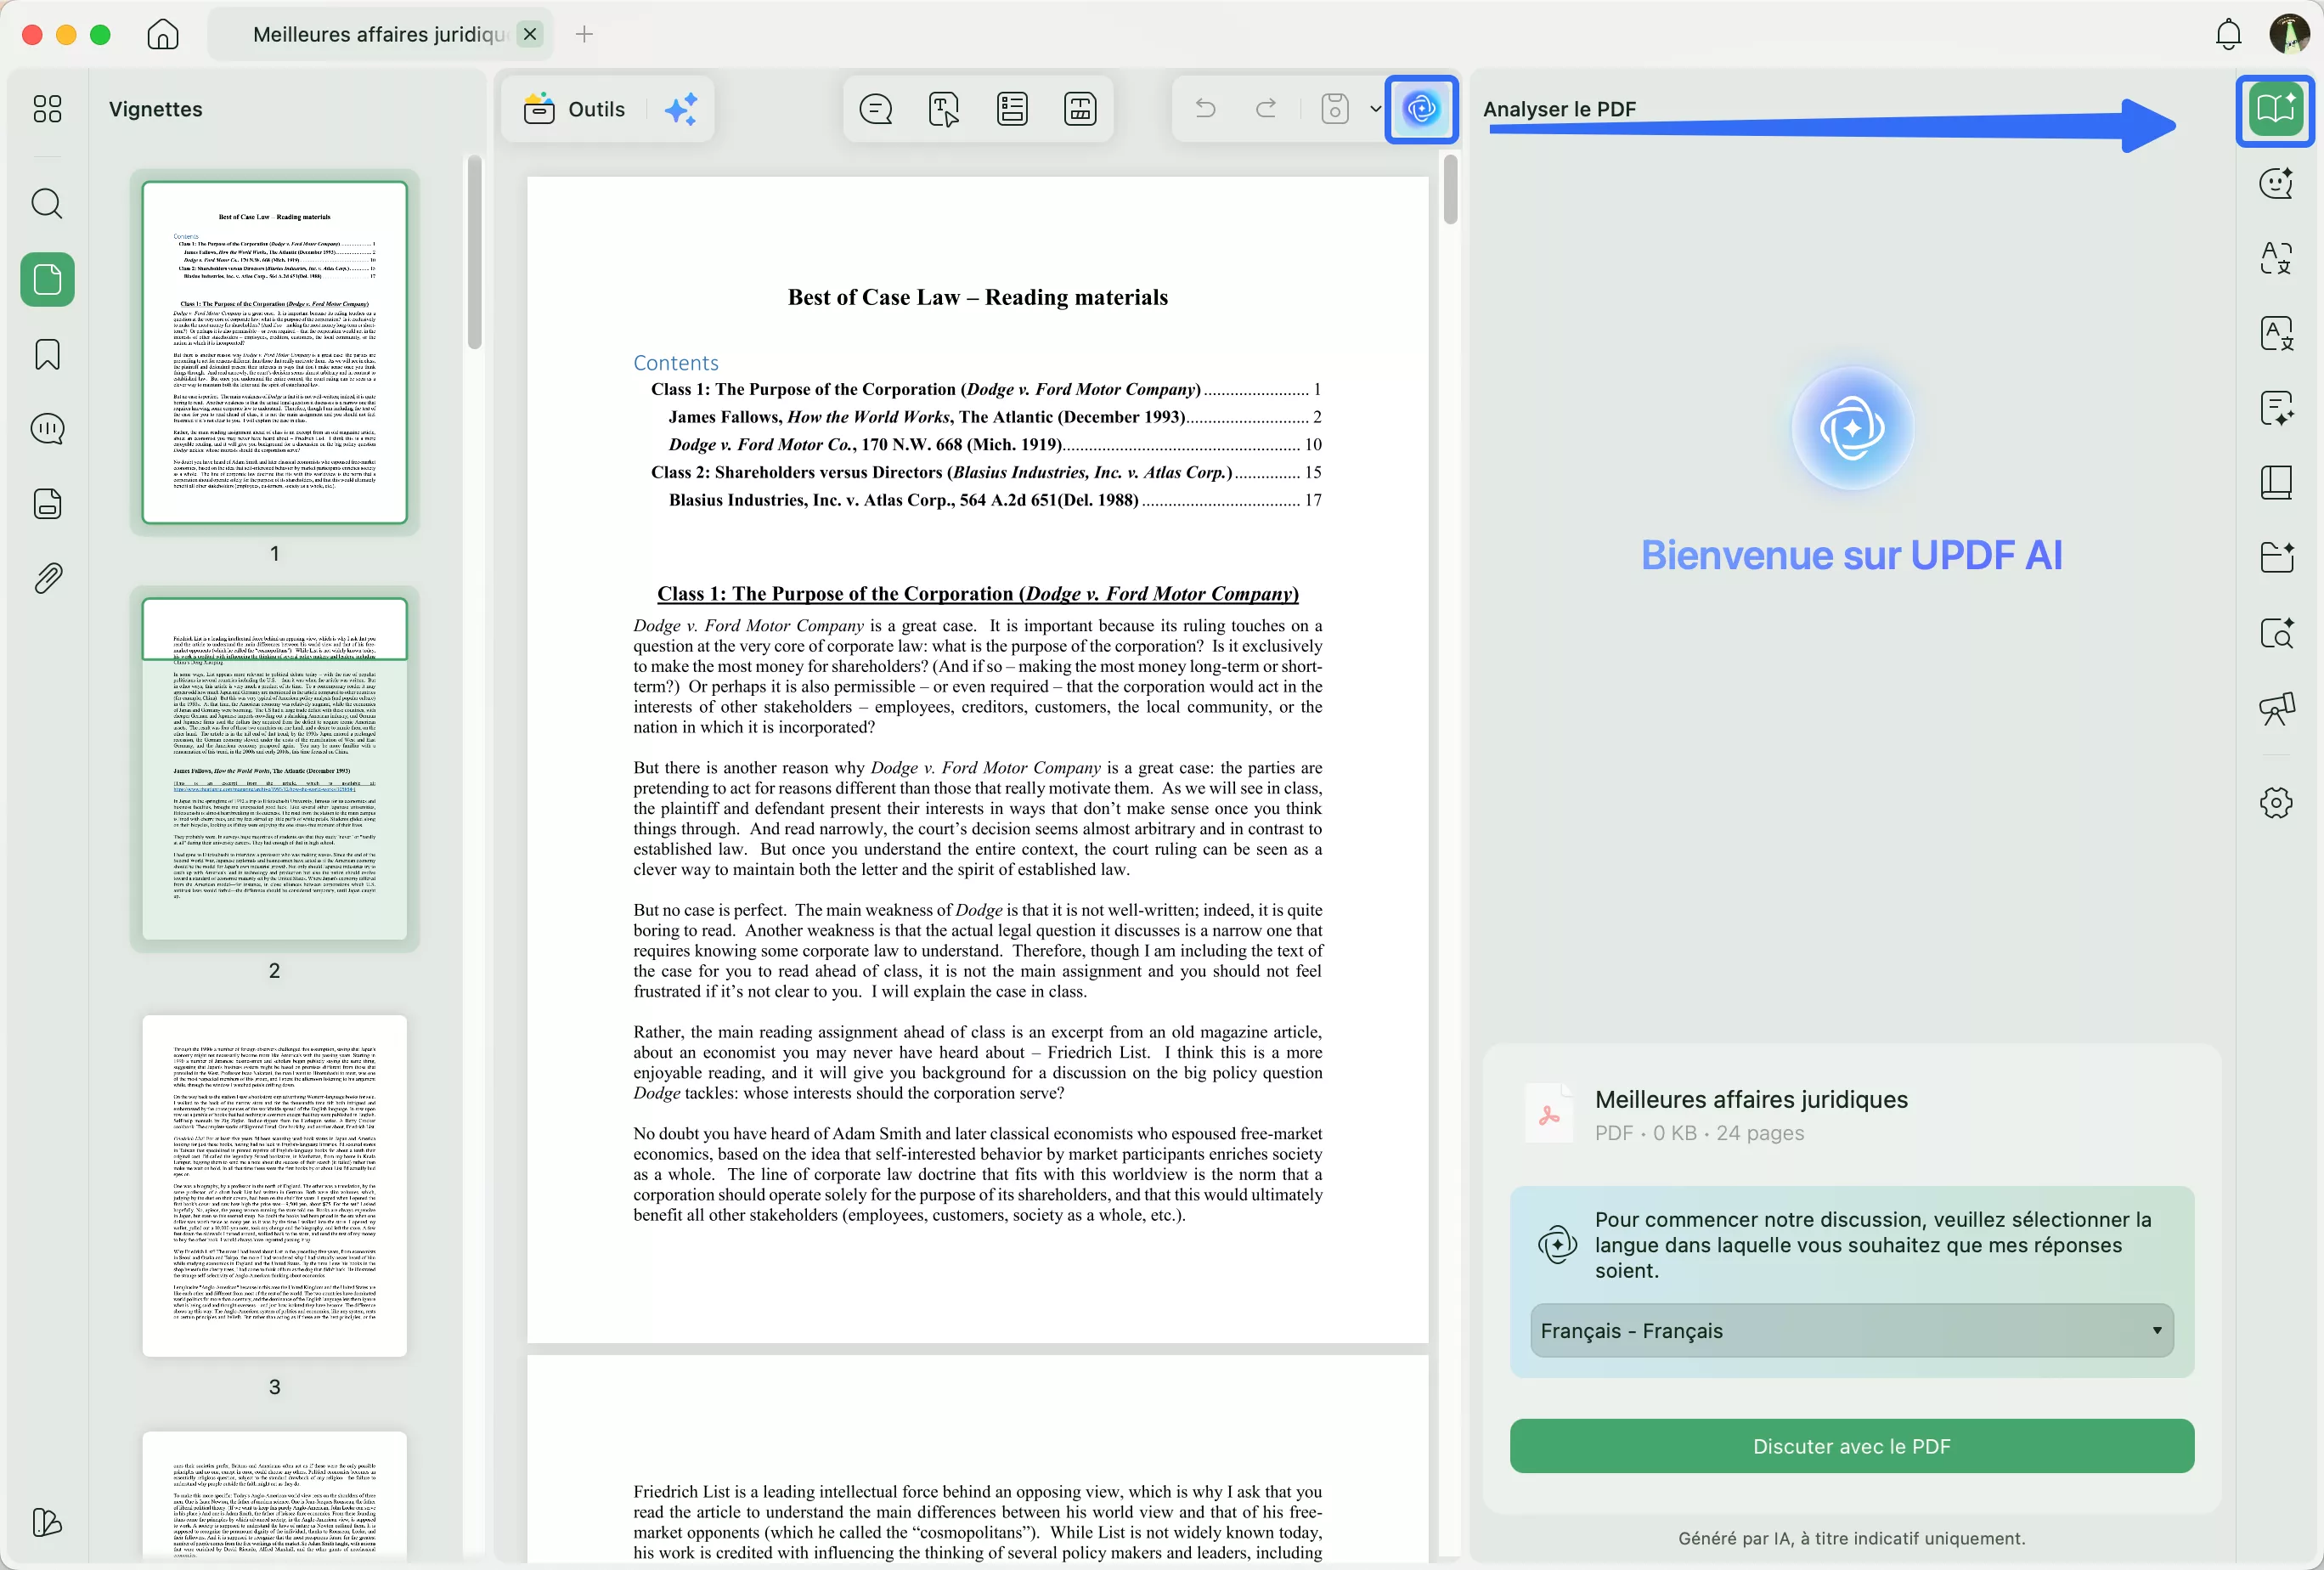
Task: Toggle the UPDF AI assistant button
Action: tap(1421, 109)
